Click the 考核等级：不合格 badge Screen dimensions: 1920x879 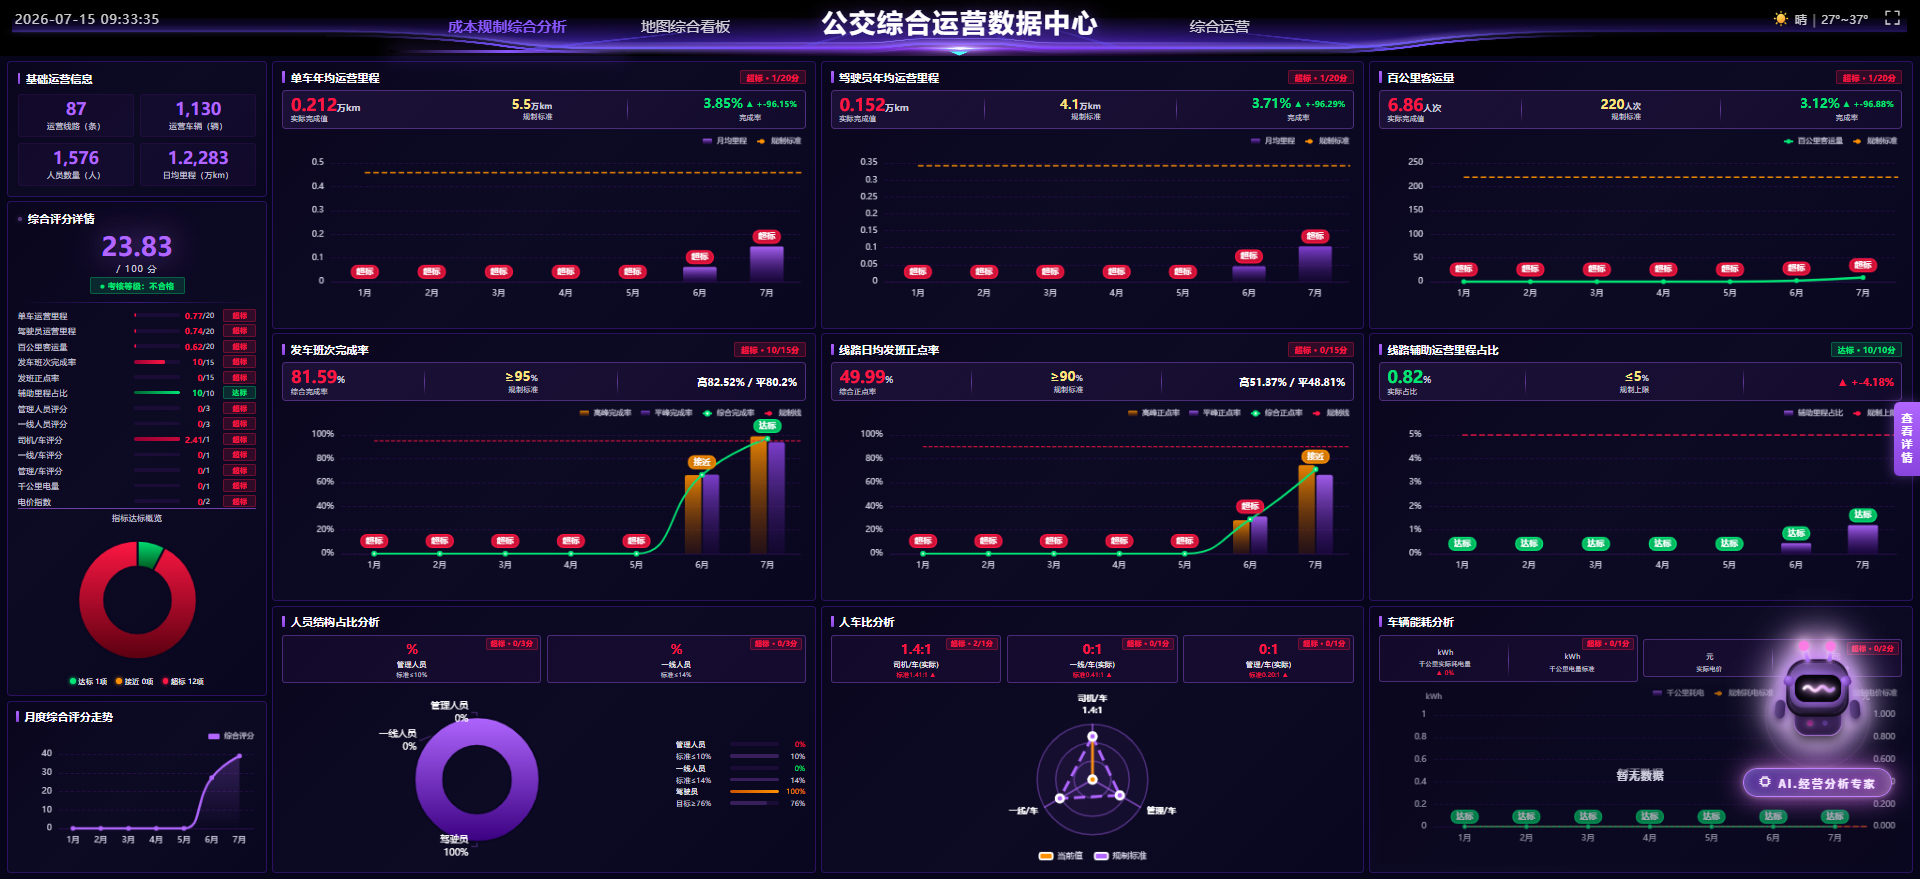tap(137, 286)
